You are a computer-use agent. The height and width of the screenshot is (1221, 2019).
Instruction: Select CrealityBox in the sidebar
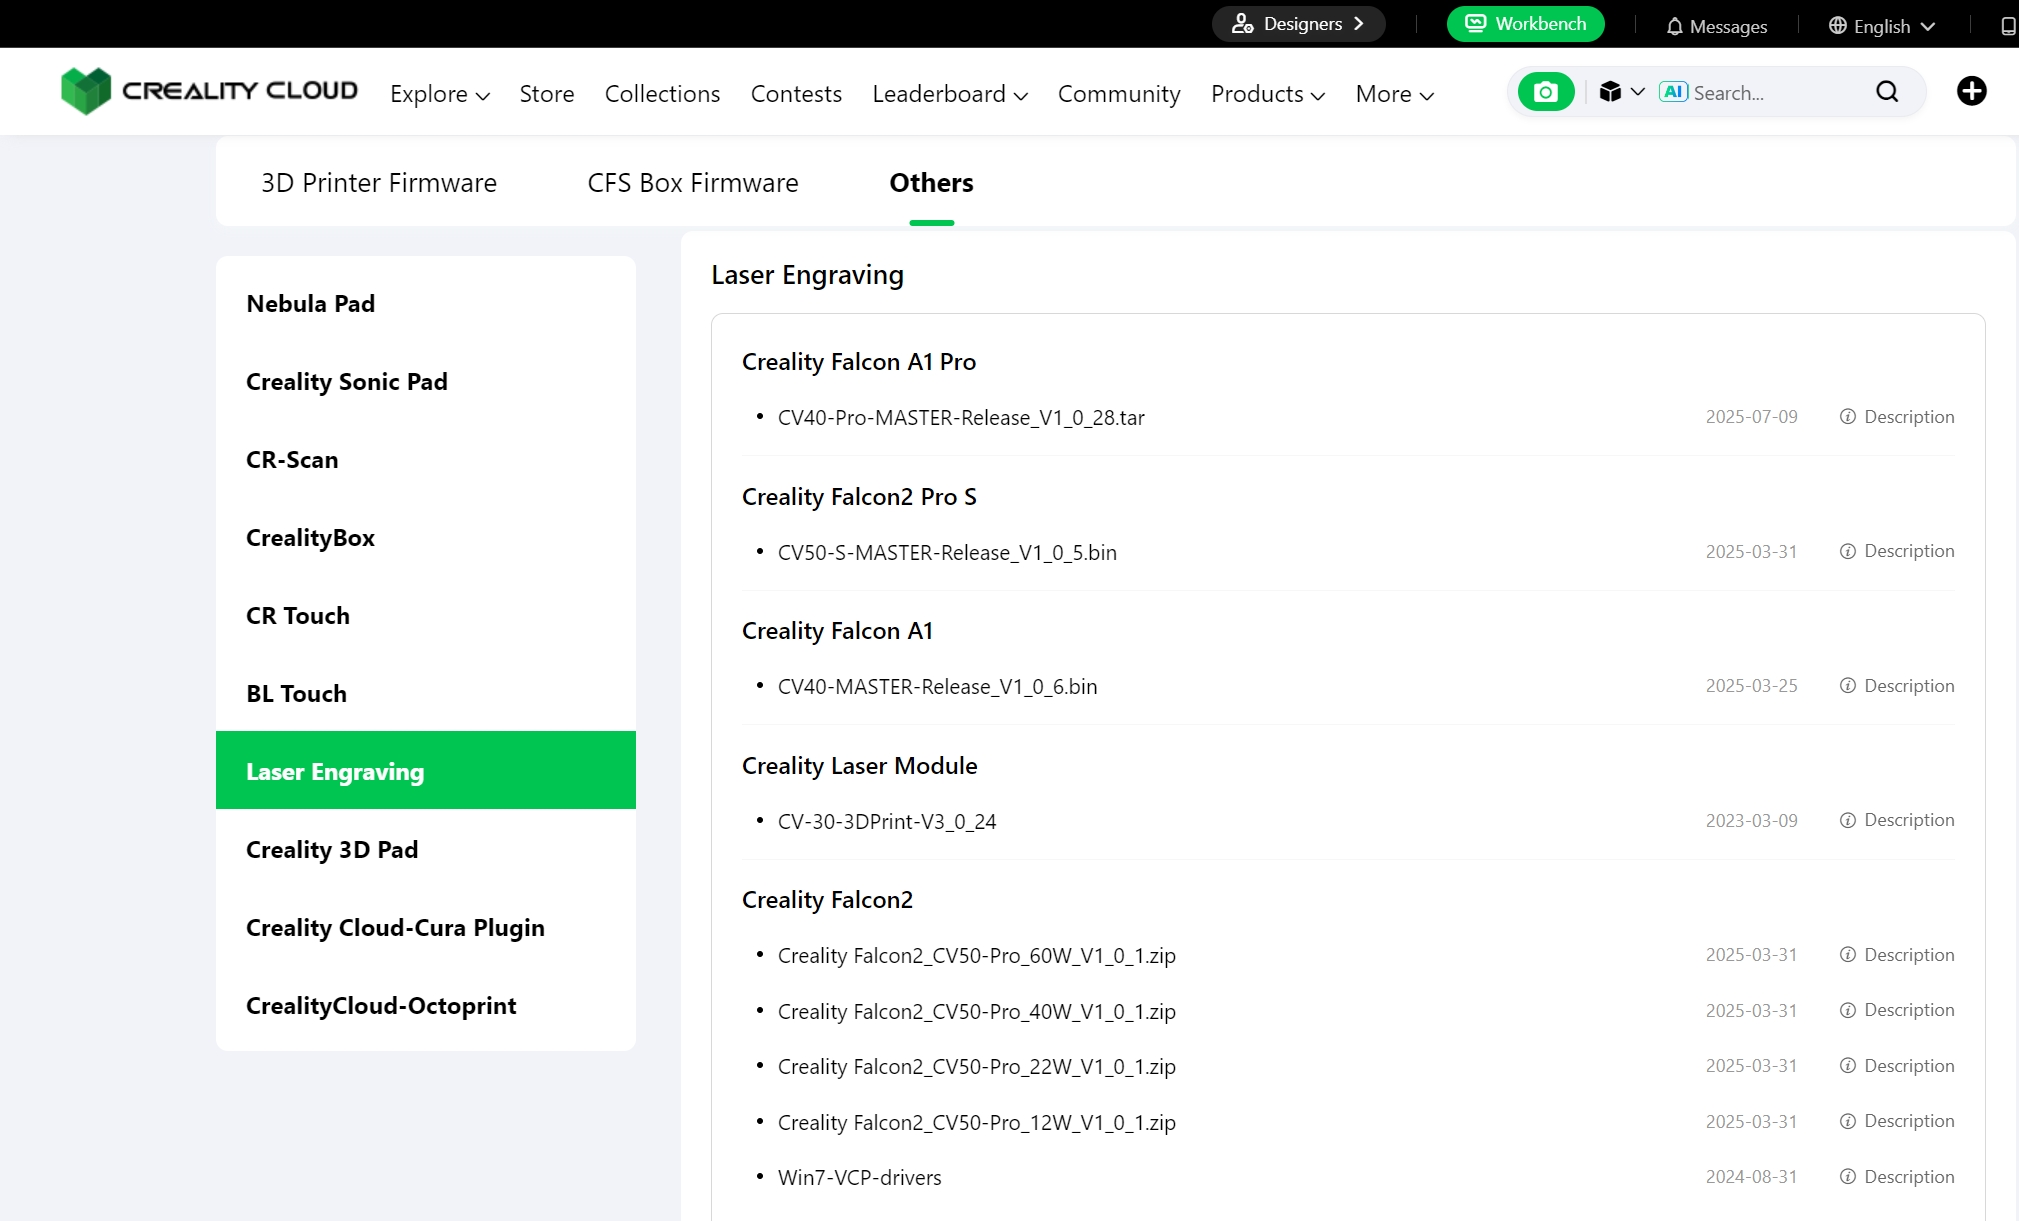(426, 538)
